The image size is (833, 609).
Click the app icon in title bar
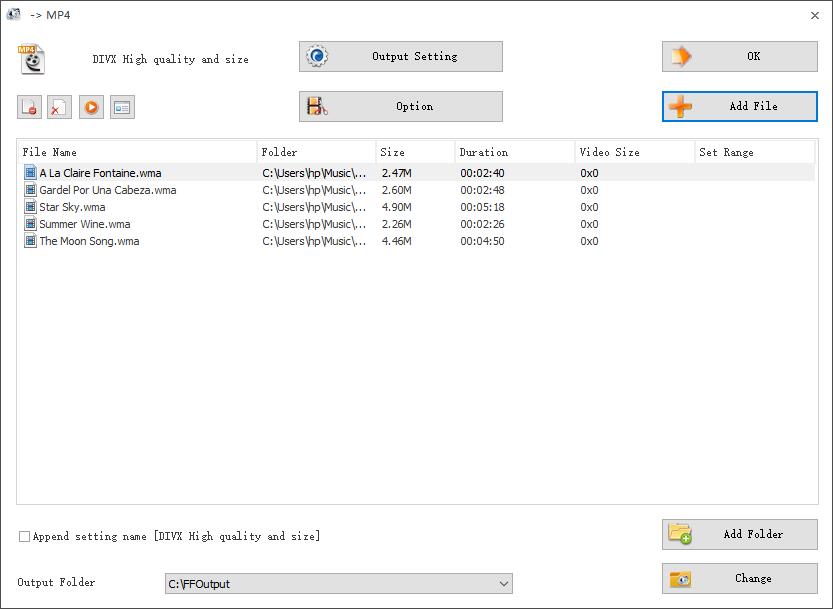click(x=14, y=14)
